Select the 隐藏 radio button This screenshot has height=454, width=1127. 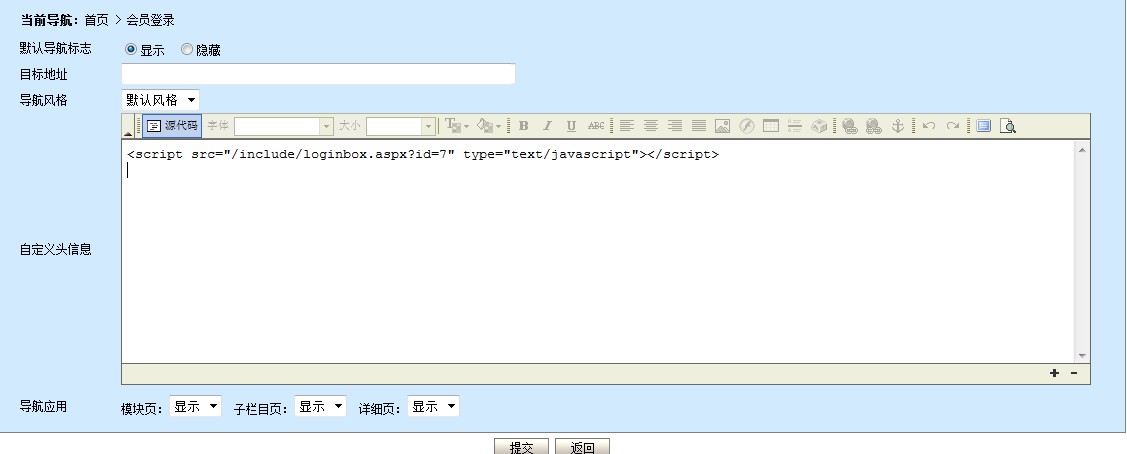pyautogui.click(x=187, y=49)
